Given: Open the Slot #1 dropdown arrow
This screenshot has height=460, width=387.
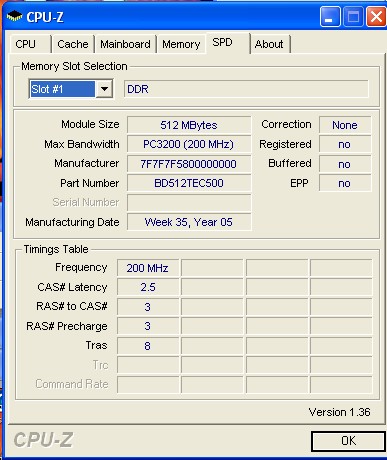Looking at the screenshot, I should pos(104,89).
